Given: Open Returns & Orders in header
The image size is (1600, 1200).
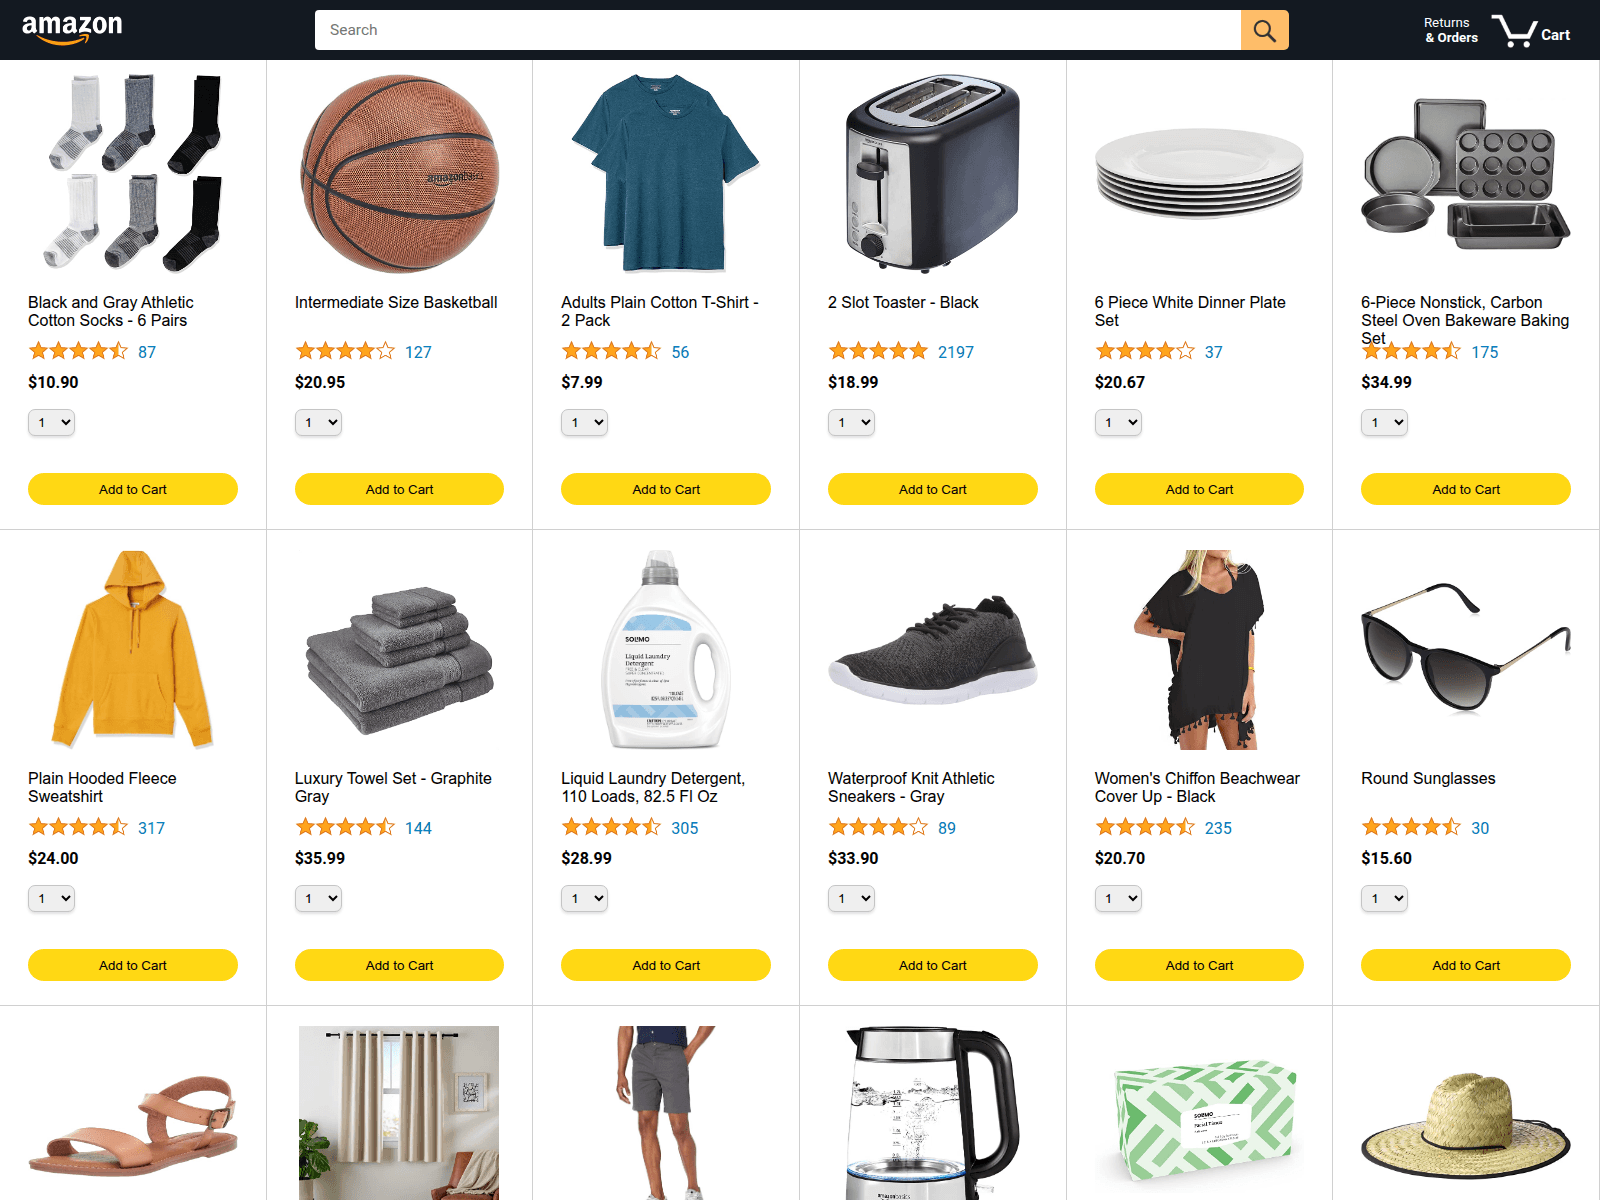Looking at the screenshot, I should coord(1451,30).
